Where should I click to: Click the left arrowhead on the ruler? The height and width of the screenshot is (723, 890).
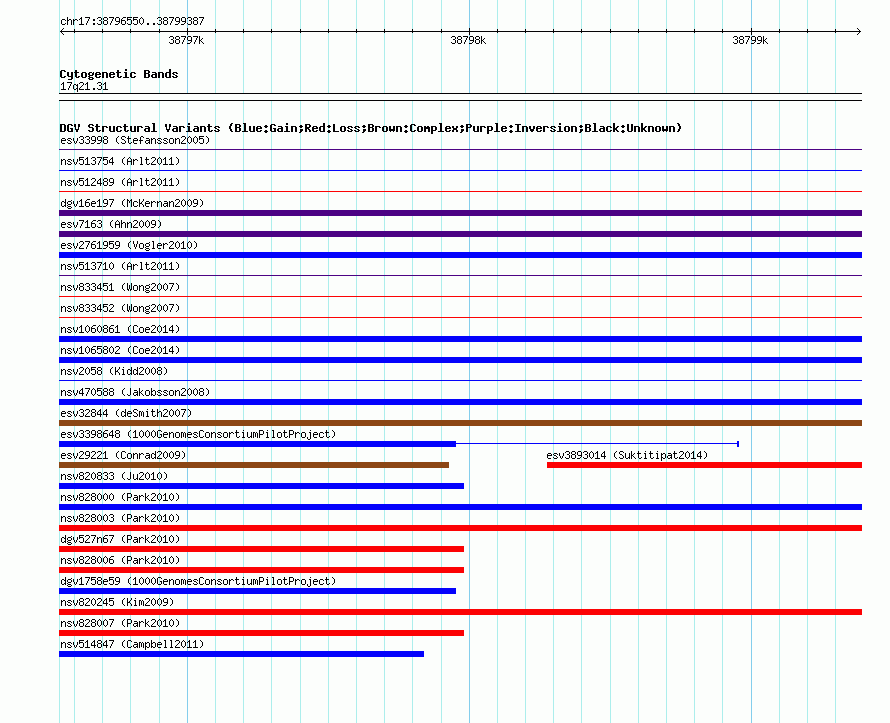[x=62, y=31]
